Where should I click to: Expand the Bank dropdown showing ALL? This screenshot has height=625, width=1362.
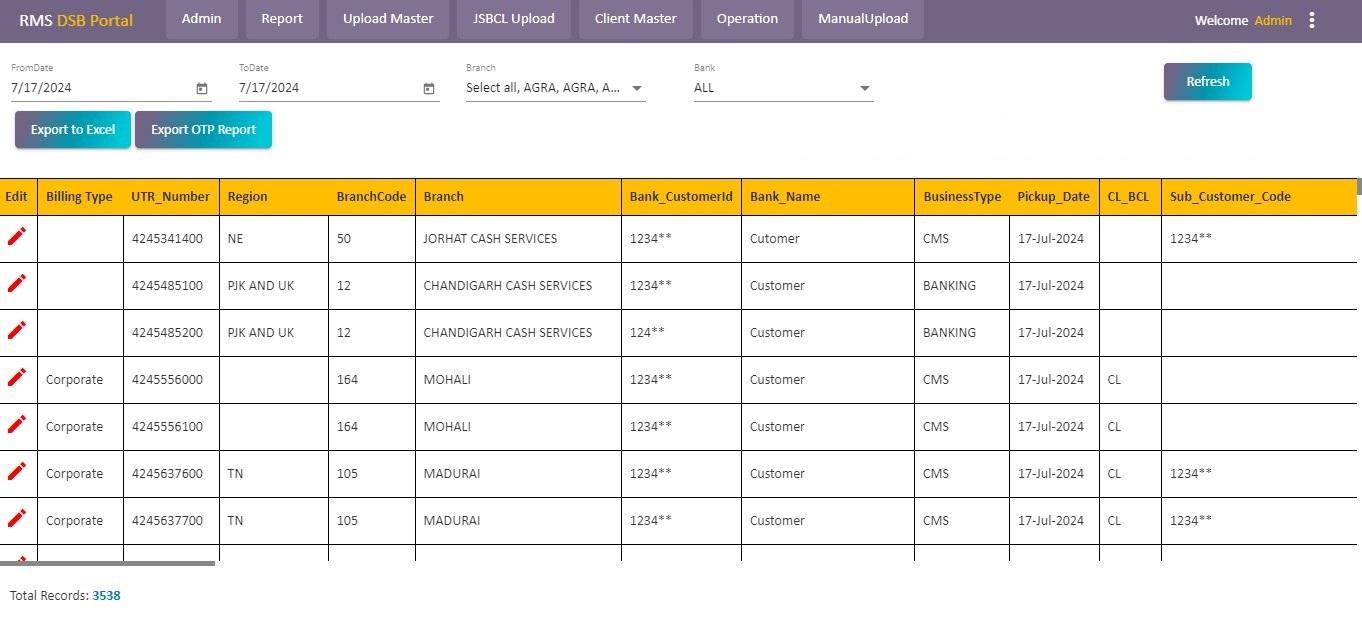865,88
